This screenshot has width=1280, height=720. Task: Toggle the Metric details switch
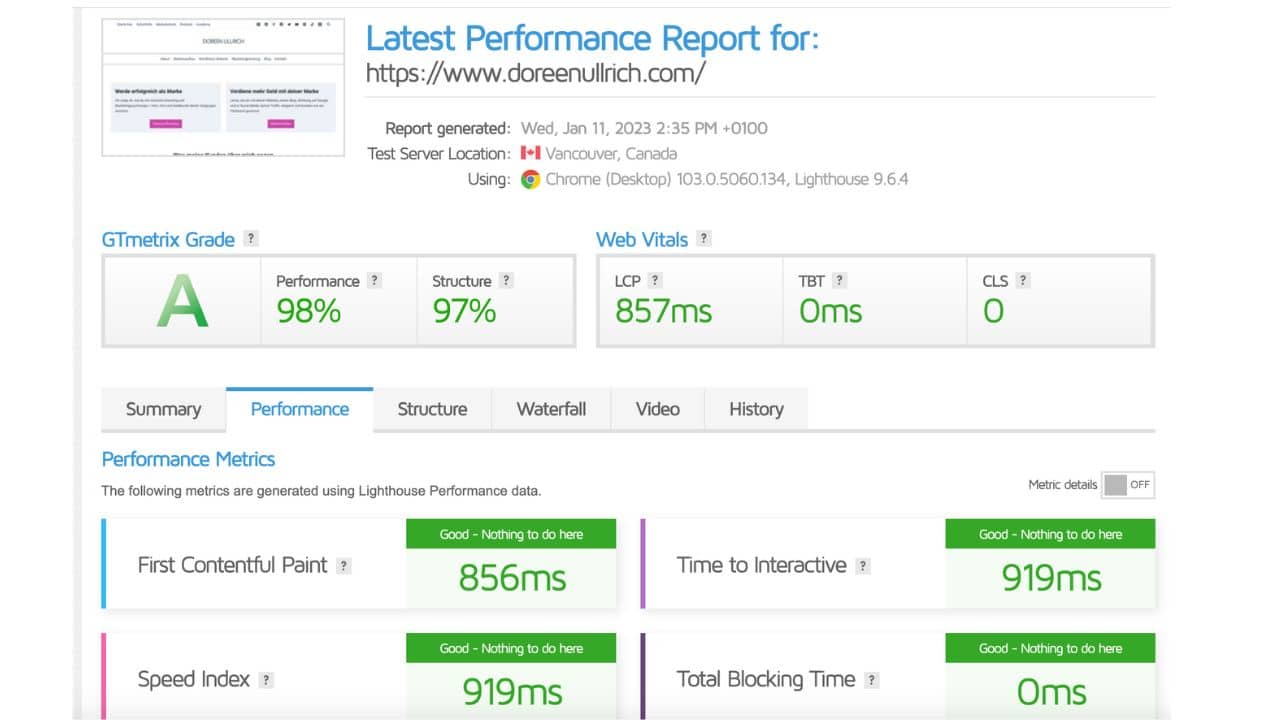[x=1128, y=485]
